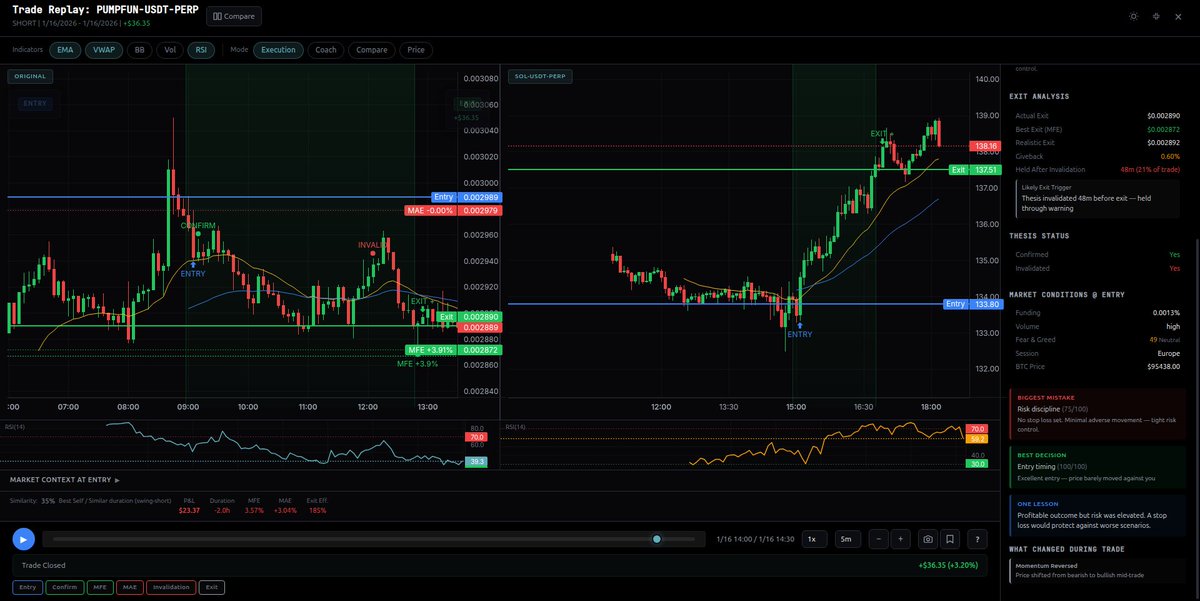Viewport: 1200px width, 601px height.
Task: Click the Exit Eff. 185% stat
Action: click(x=316, y=504)
